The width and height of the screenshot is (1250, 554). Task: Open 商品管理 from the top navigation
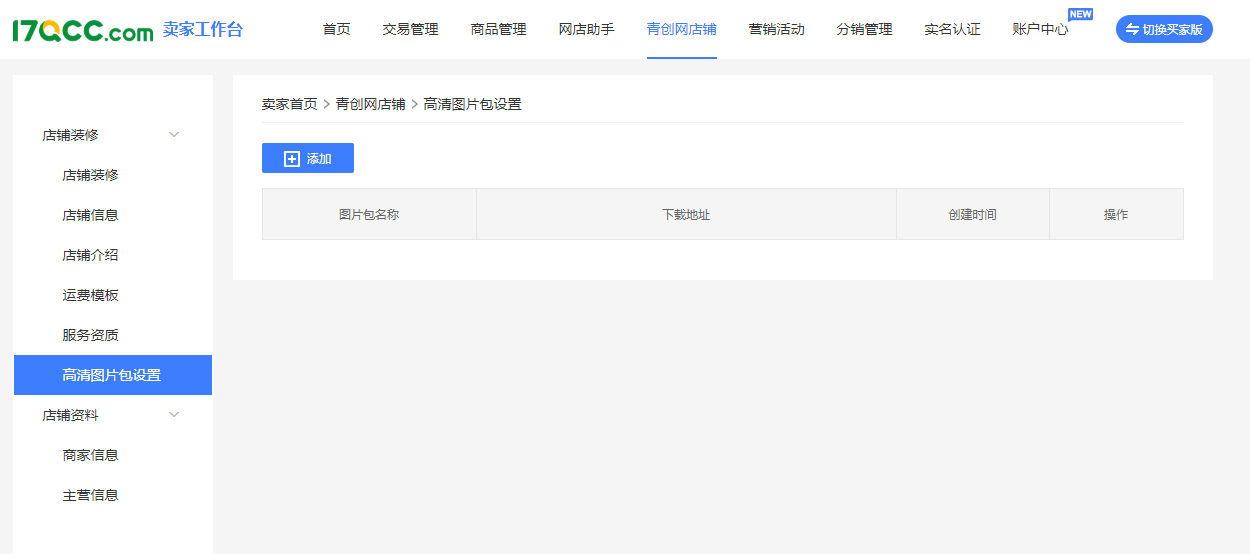(498, 30)
